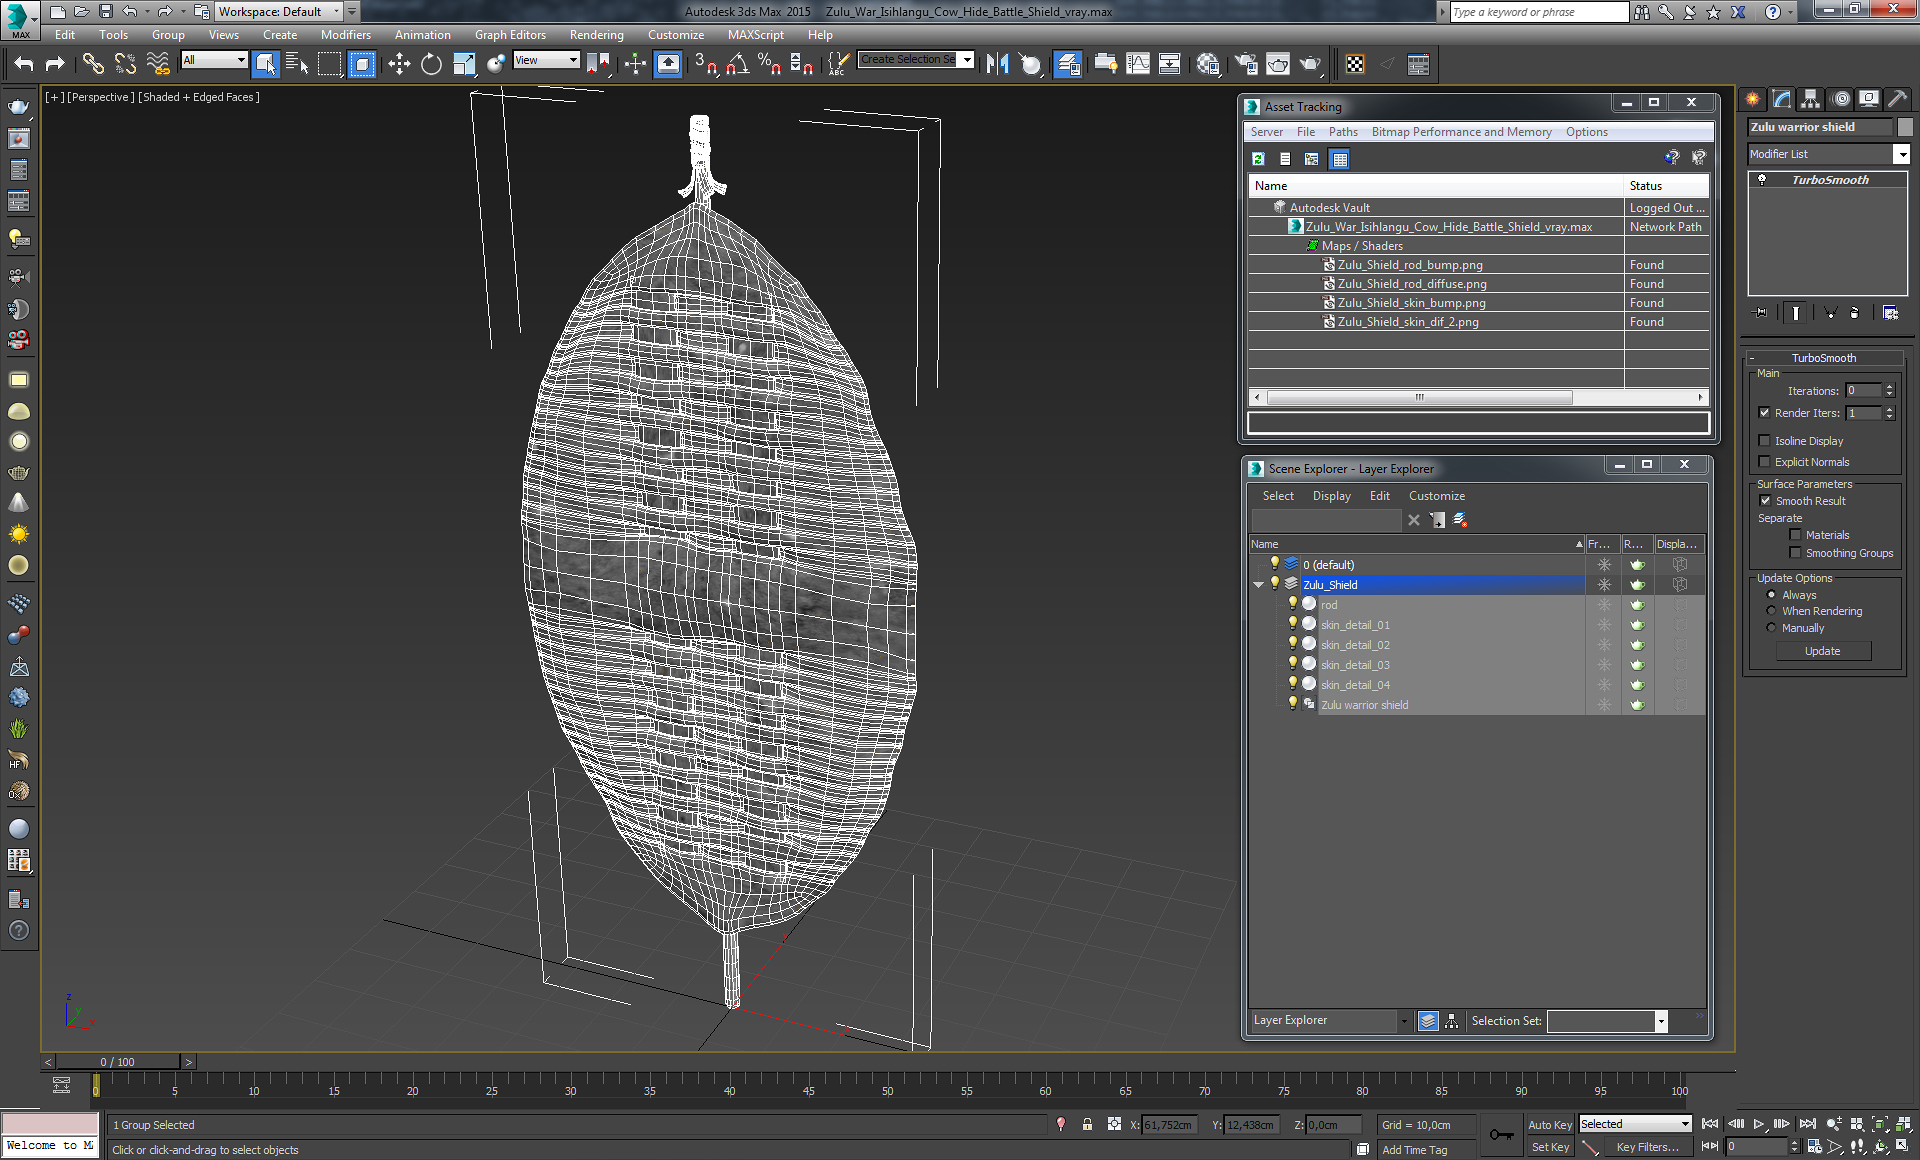Toggle the Angle Snap icon

737,65
